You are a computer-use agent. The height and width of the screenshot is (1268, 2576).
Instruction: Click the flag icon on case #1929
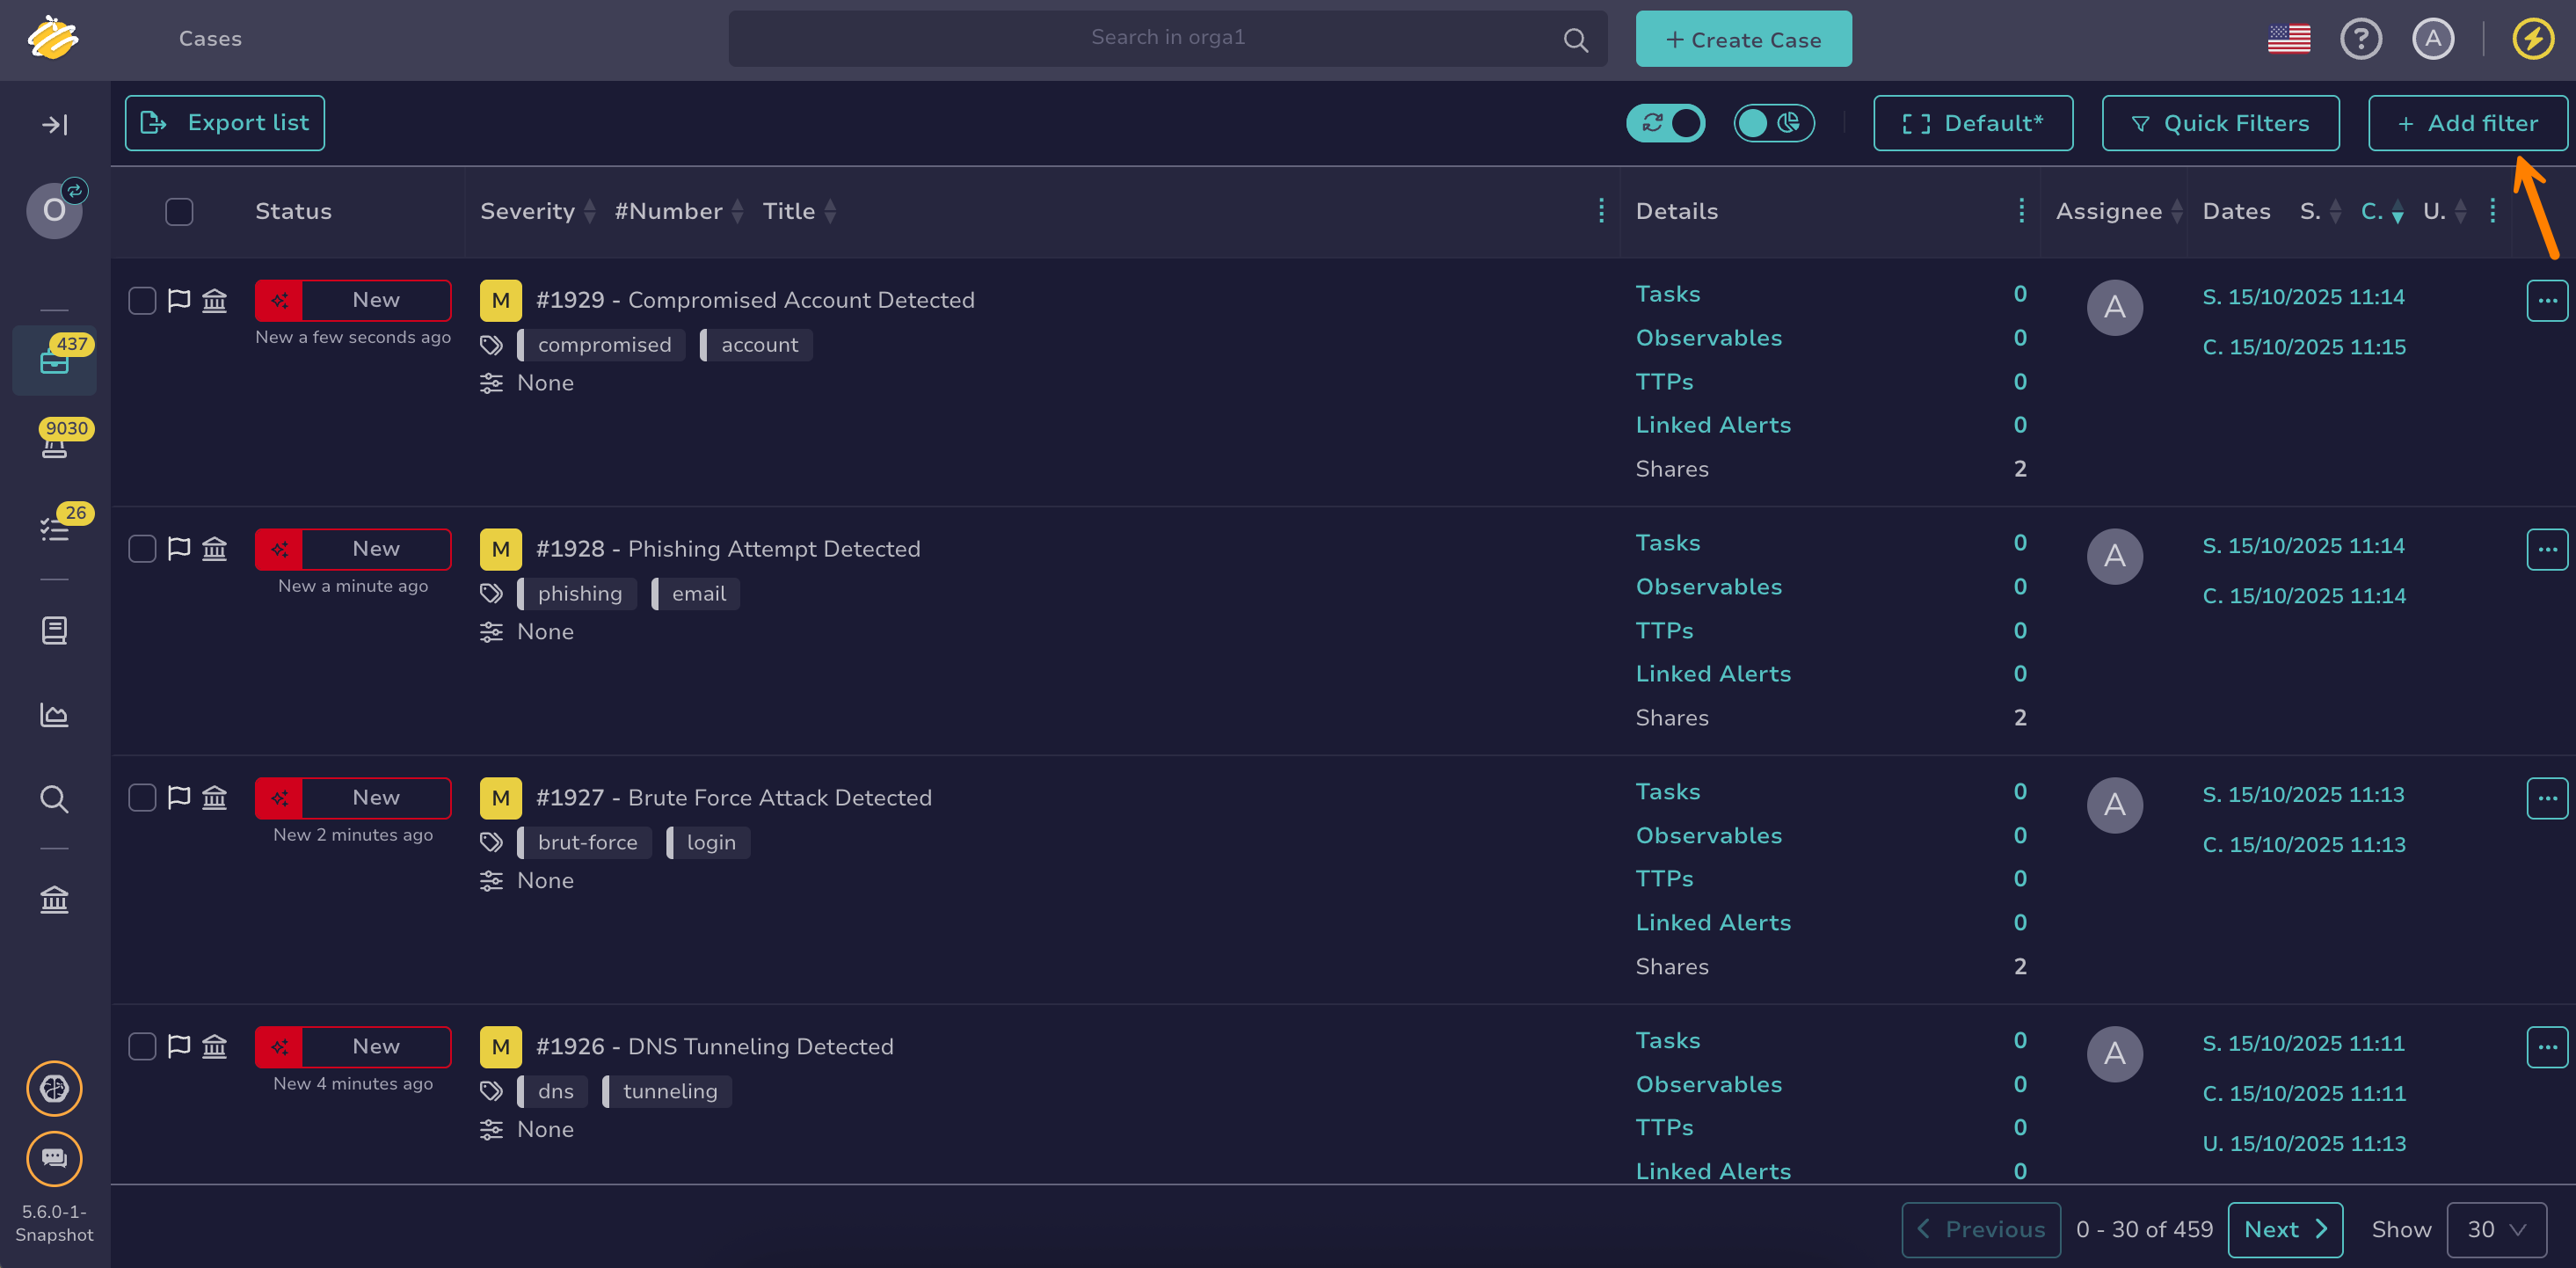[179, 300]
